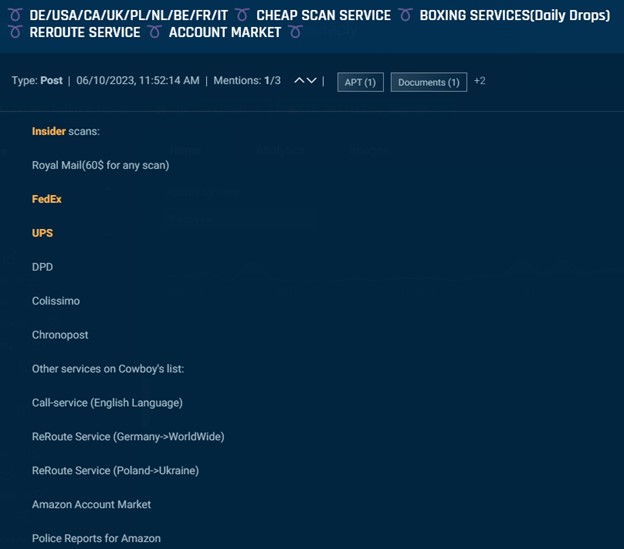The width and height of the screenshot is (624, 549).
Task: Click 'Amazon Account Market' line
Action: point(92,504)
